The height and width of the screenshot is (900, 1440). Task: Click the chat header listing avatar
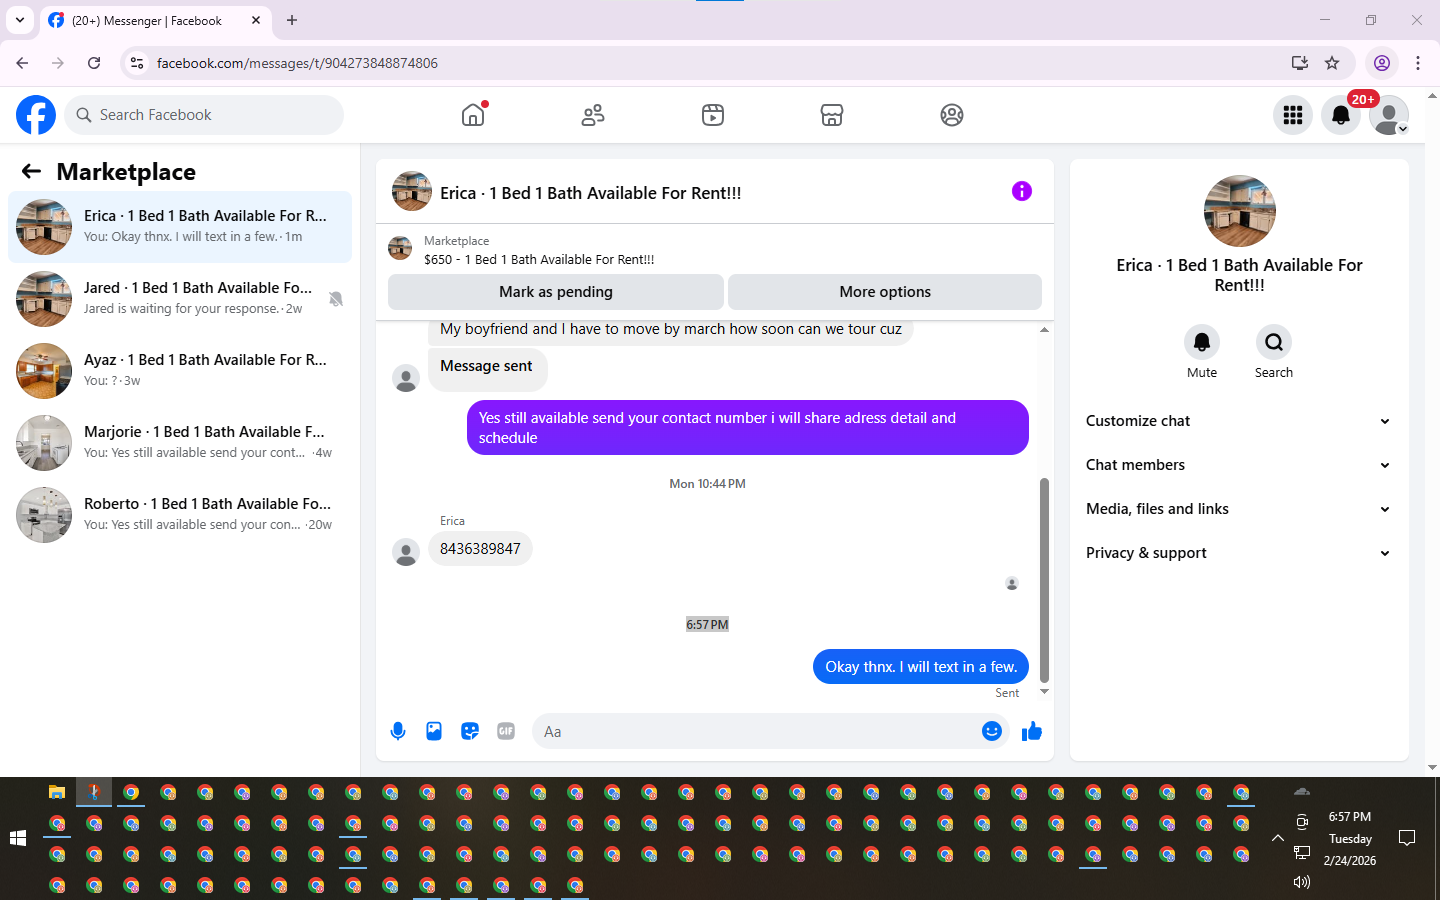pos(412,191)
